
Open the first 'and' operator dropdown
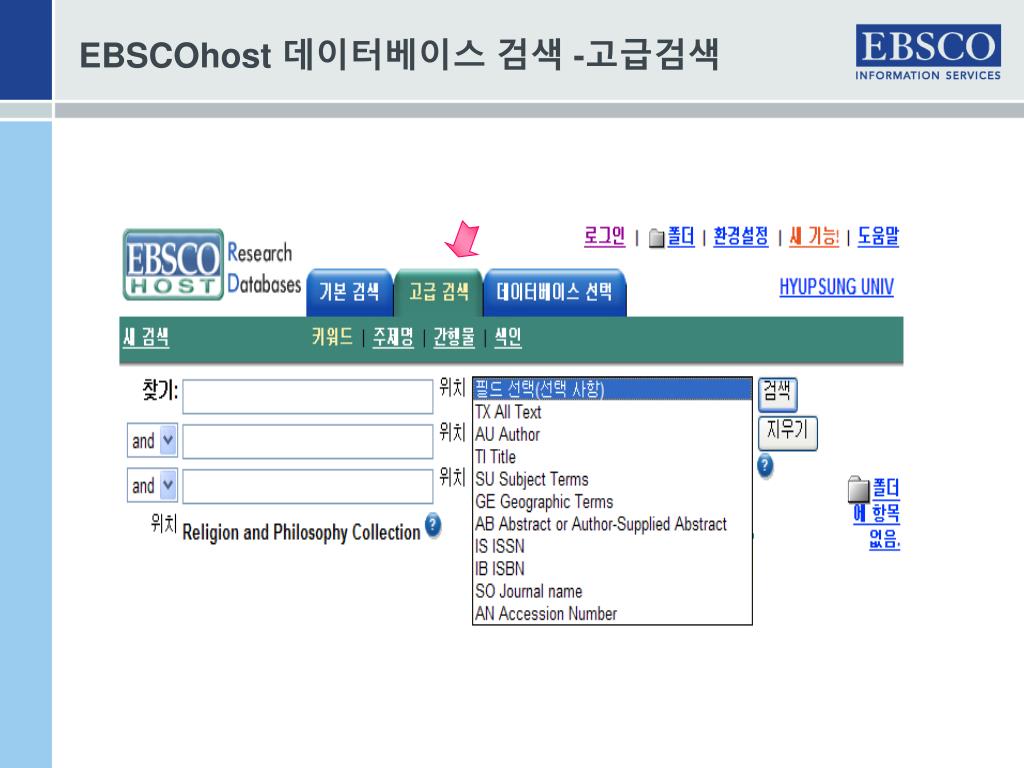pos(152,441)
